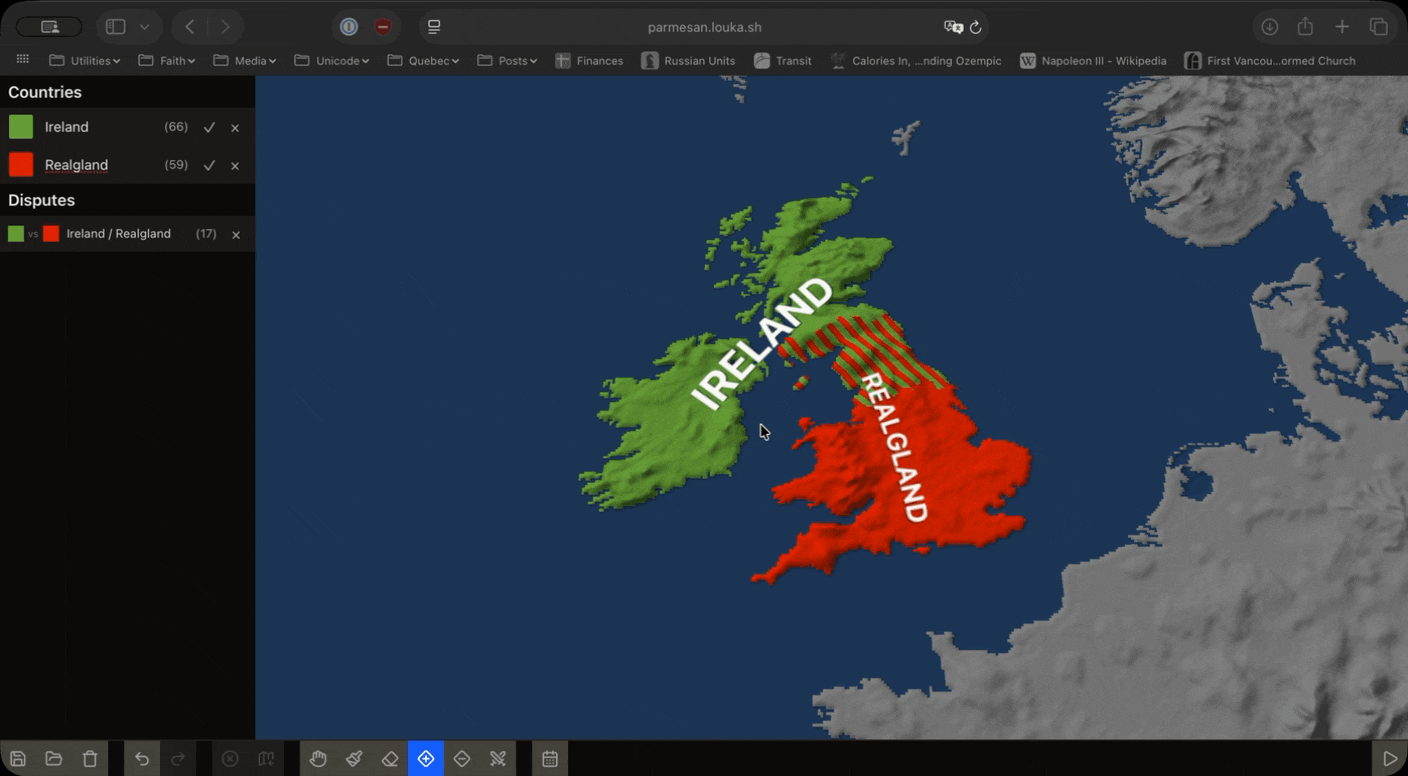Select the paintbrush tool

tap(354, 759)
